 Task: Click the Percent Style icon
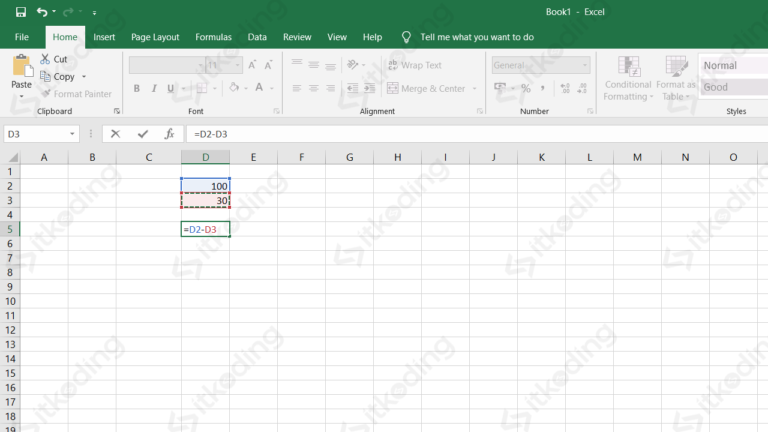pos(526,88)
